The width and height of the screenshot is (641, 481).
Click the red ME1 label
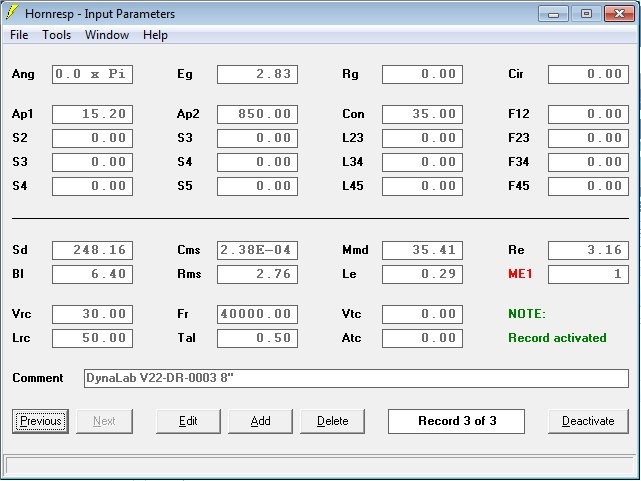point(520,274)
